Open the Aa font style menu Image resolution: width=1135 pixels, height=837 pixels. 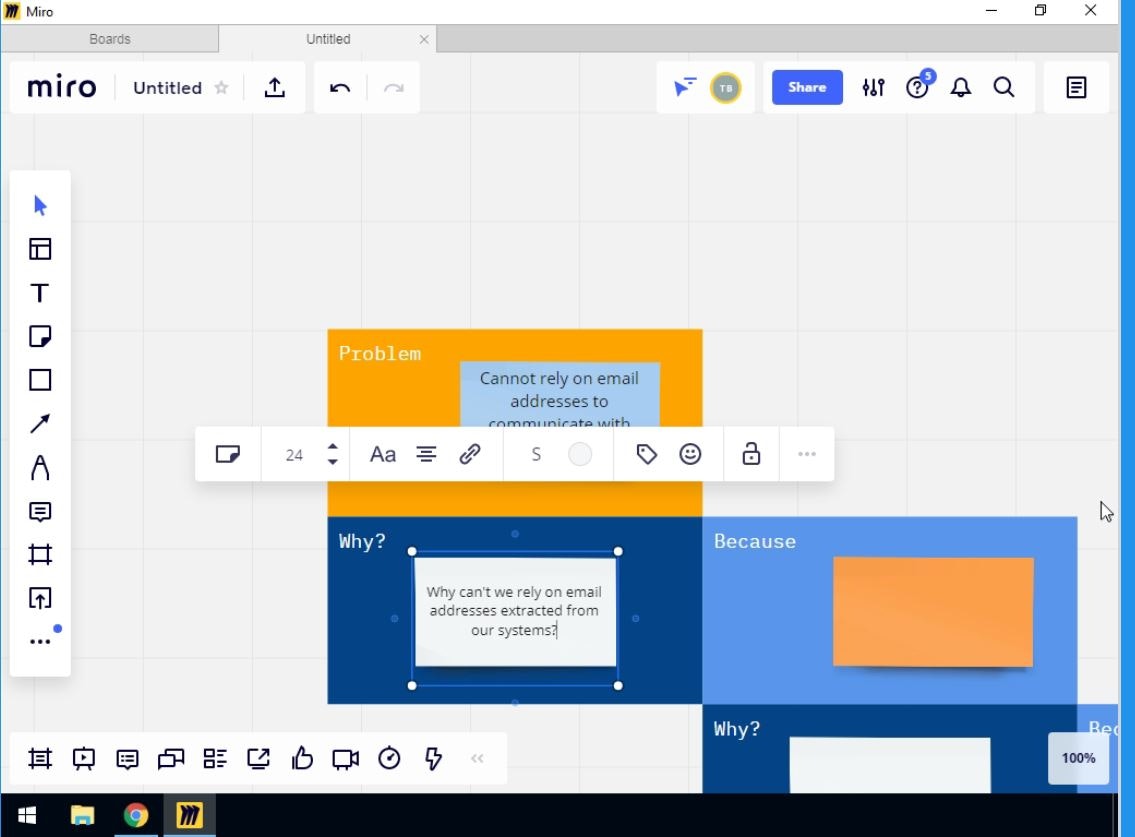[x=383, y=455]
